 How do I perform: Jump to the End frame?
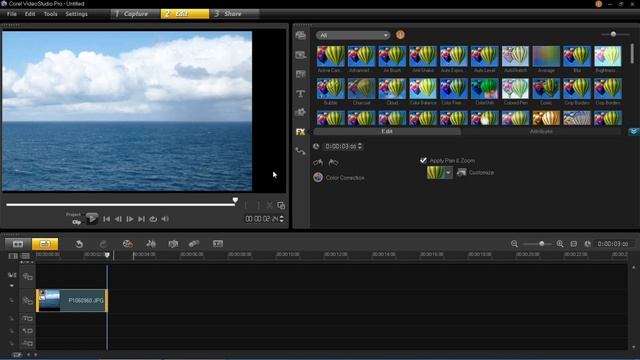(141, 219)
